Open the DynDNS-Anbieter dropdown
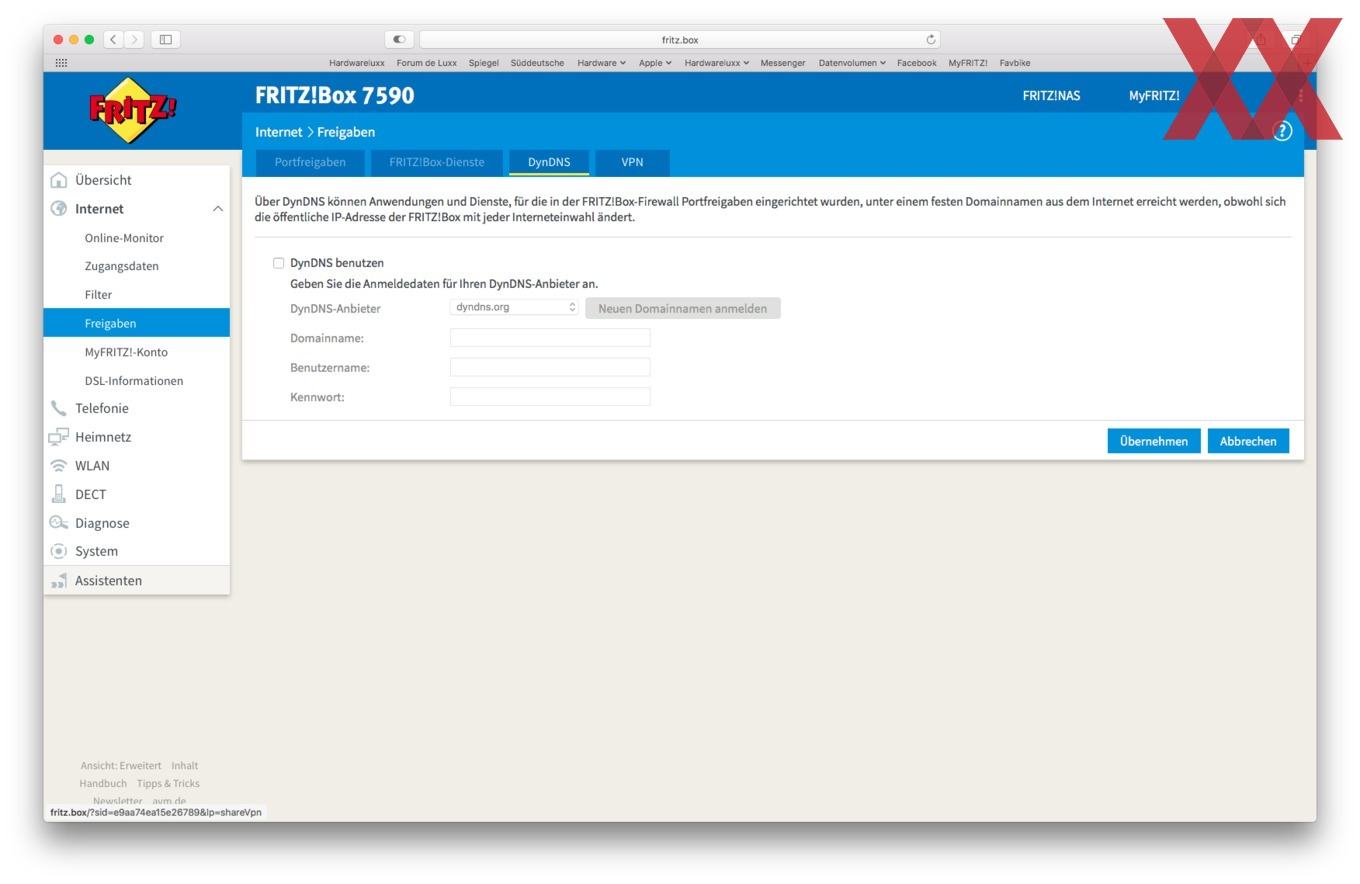 pos(514,307)
